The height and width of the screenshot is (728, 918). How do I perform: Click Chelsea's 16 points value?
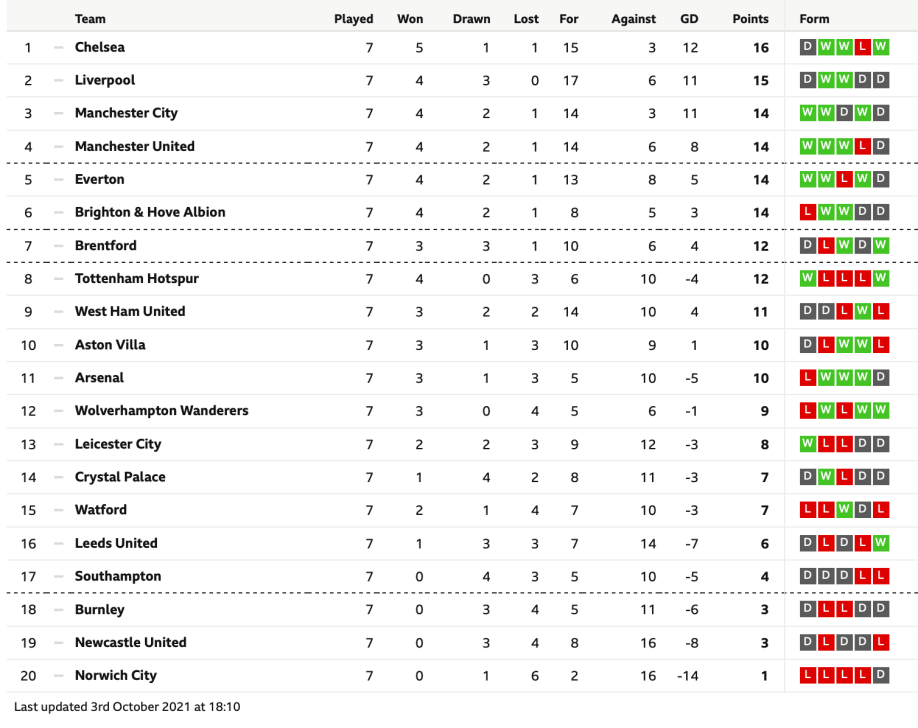[x=760, y=47]
